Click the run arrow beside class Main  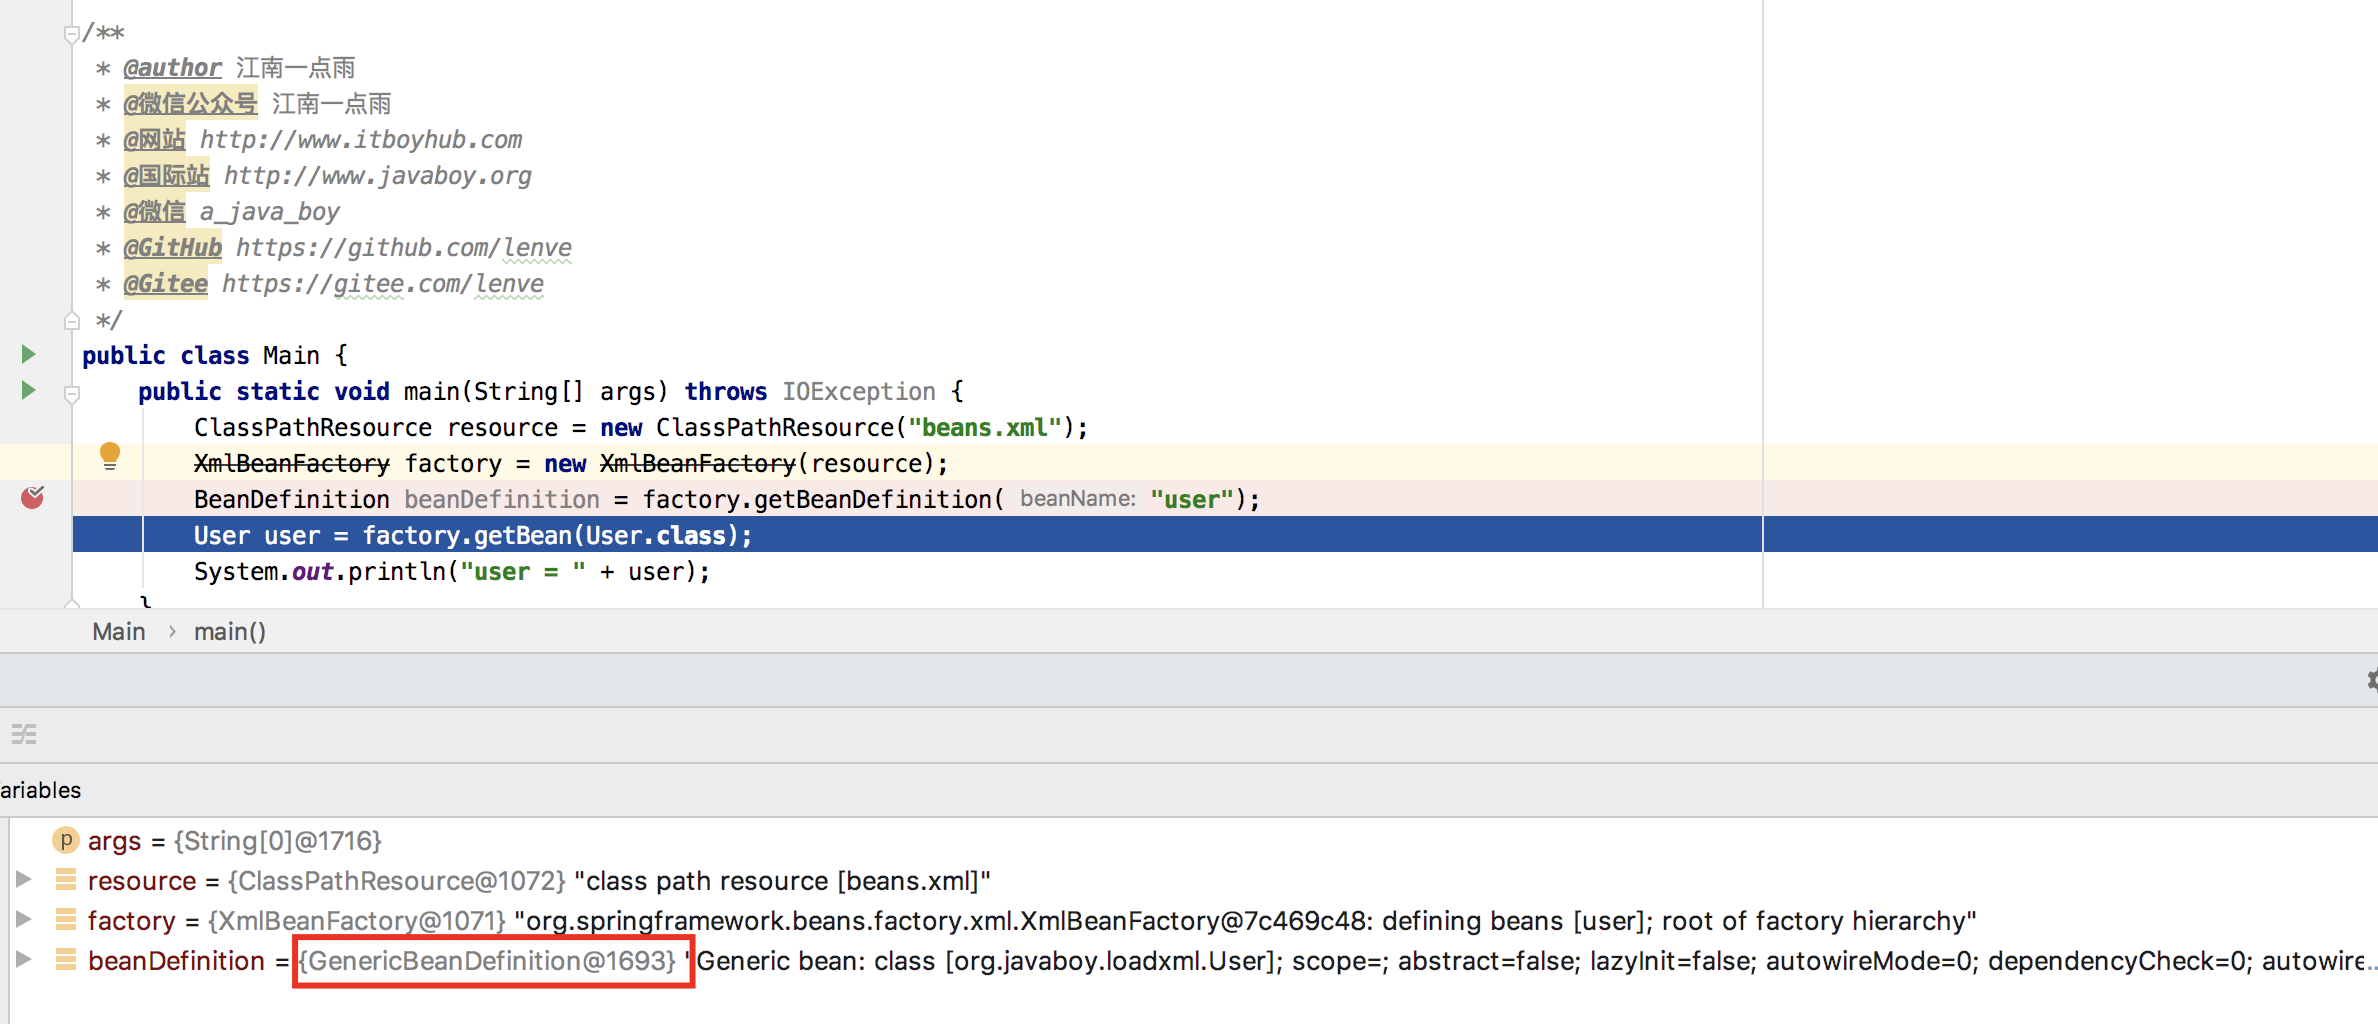(28, 354)
